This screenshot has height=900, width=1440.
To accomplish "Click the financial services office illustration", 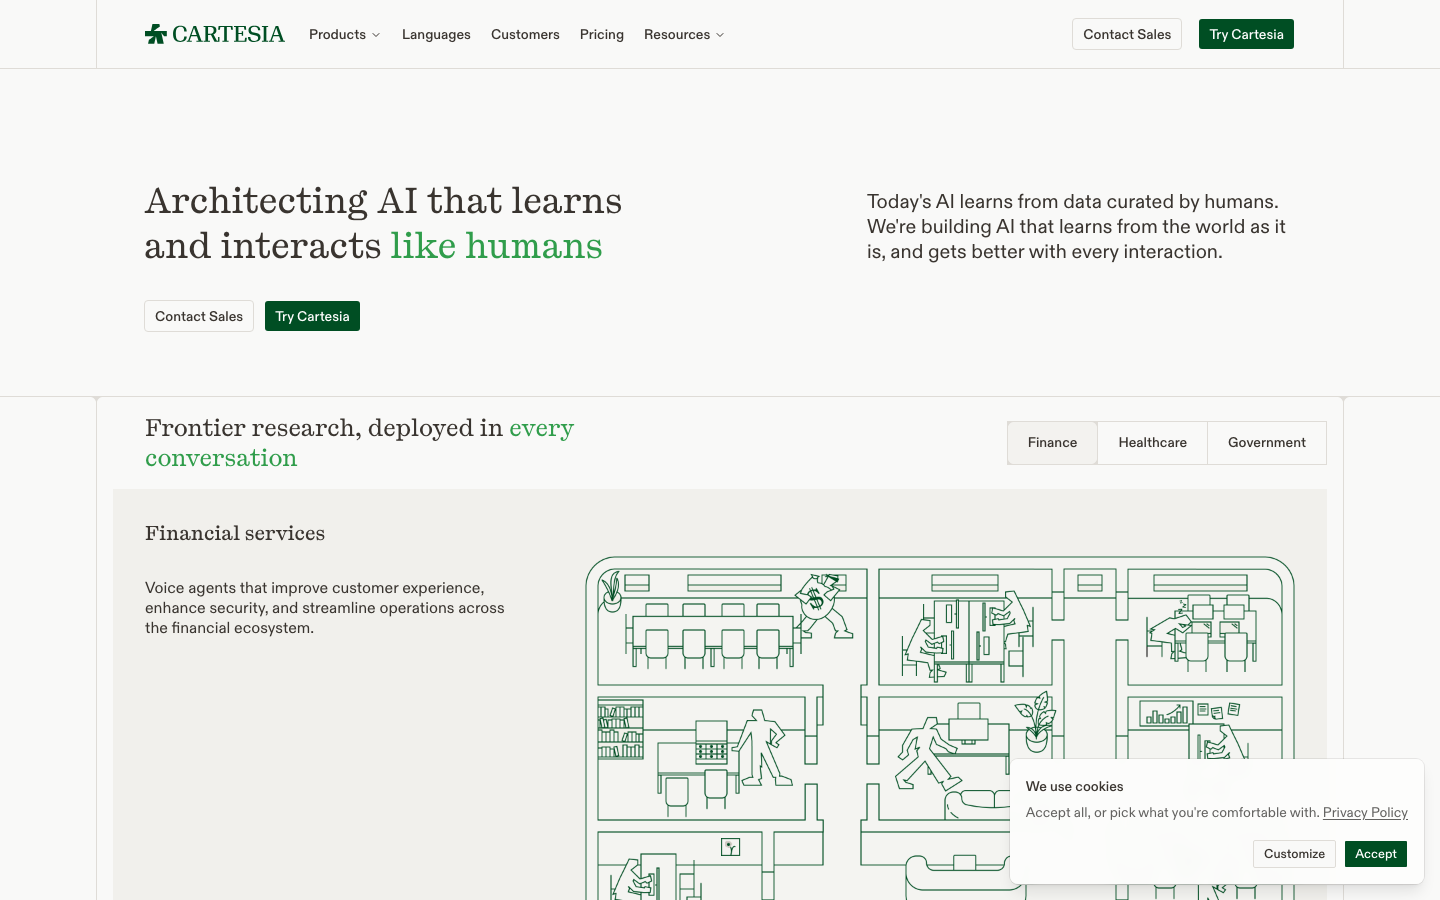I will pyautogui.click(x=940, y=728).
